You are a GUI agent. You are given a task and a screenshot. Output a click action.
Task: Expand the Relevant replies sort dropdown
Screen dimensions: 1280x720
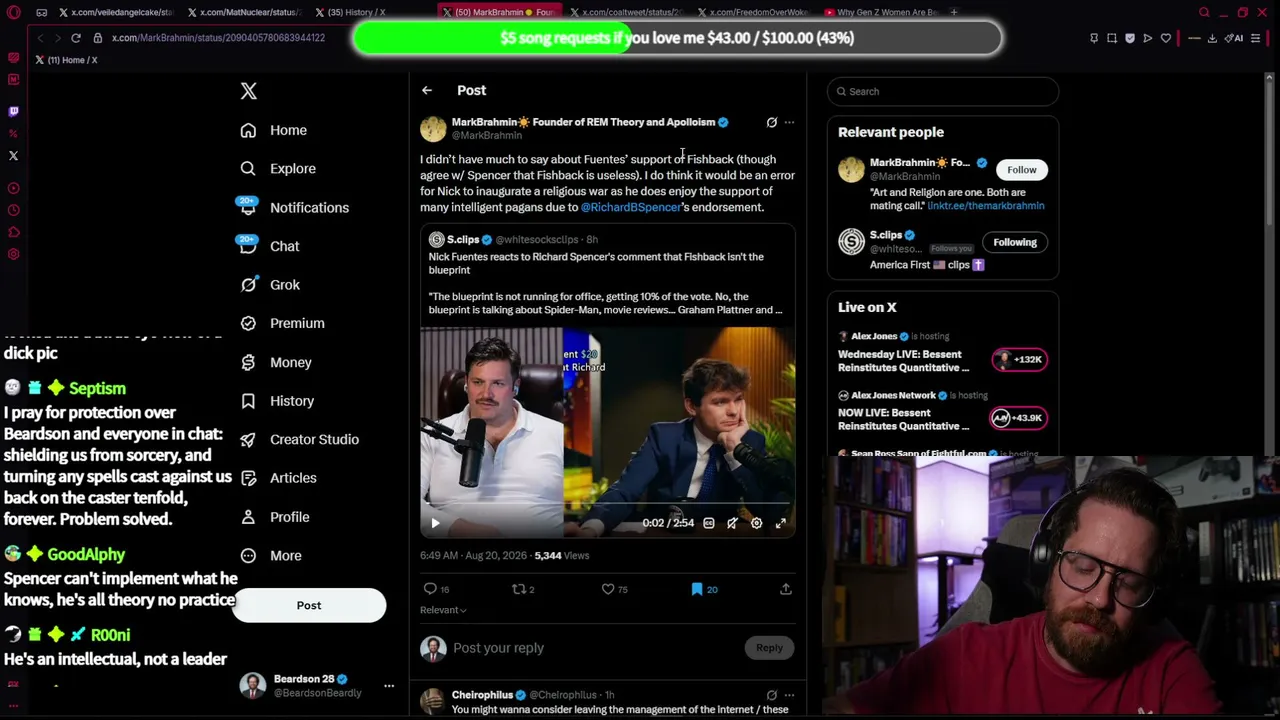point(443,610)
